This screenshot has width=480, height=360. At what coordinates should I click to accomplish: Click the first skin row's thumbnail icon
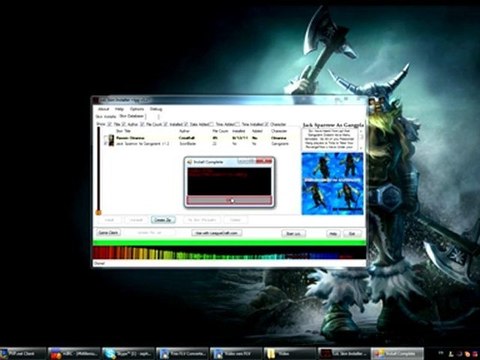coord(111,138)
